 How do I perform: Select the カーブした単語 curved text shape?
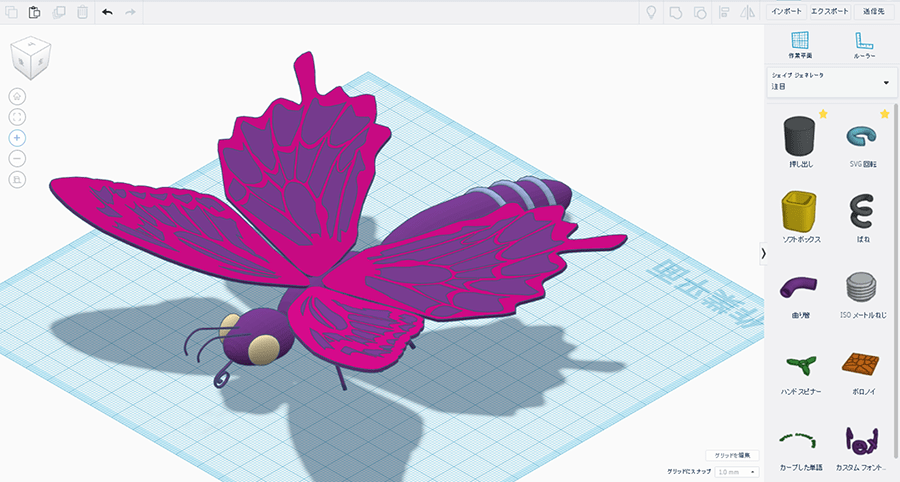point(800,449)
